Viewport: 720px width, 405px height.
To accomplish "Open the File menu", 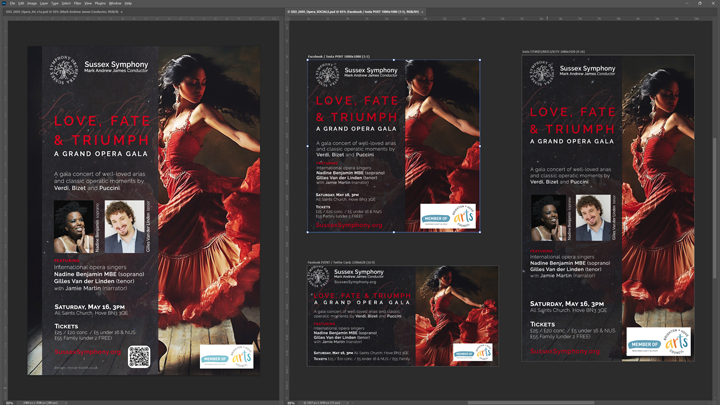I will pyautogui.click(x=13, y=3).
